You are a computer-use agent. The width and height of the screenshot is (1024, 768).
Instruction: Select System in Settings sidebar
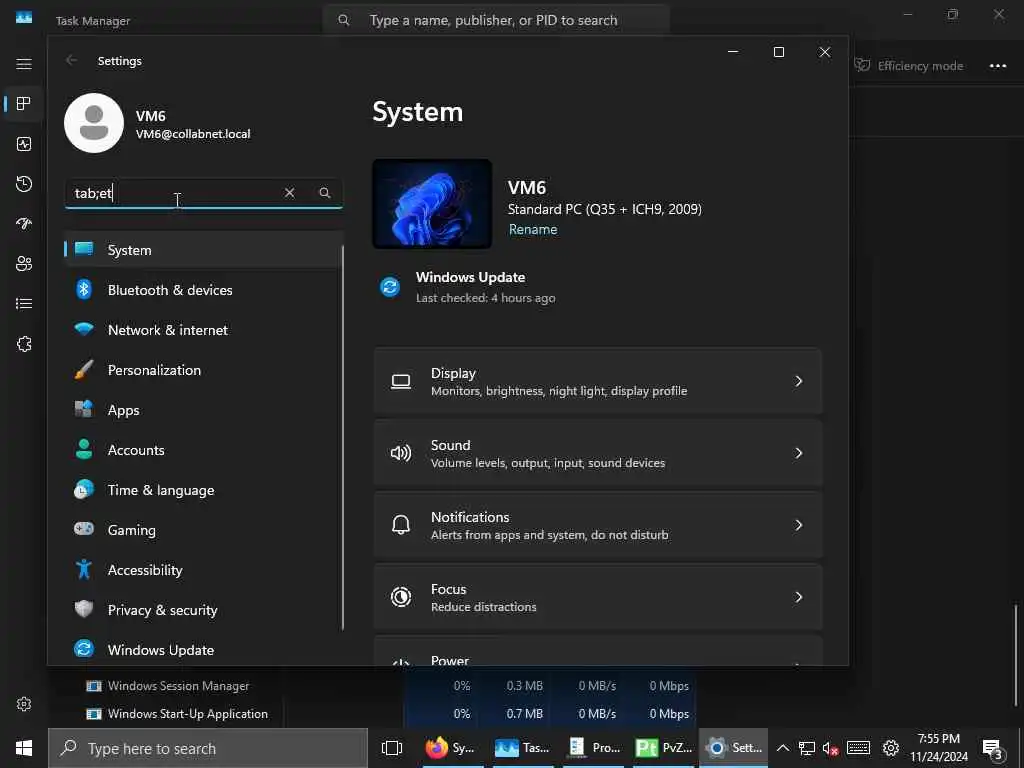point(203,249)
